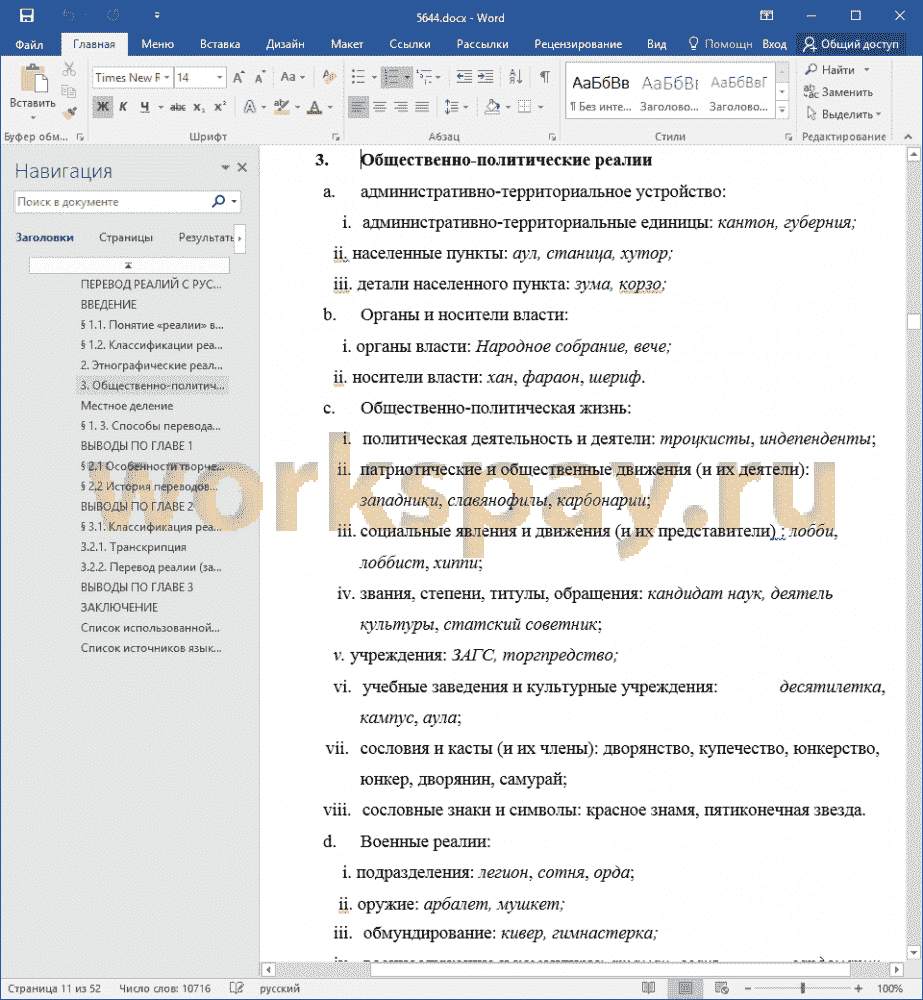Increase paragraph indent icon
This screenshot has height=1000, width=923.
tap(485, 77)
